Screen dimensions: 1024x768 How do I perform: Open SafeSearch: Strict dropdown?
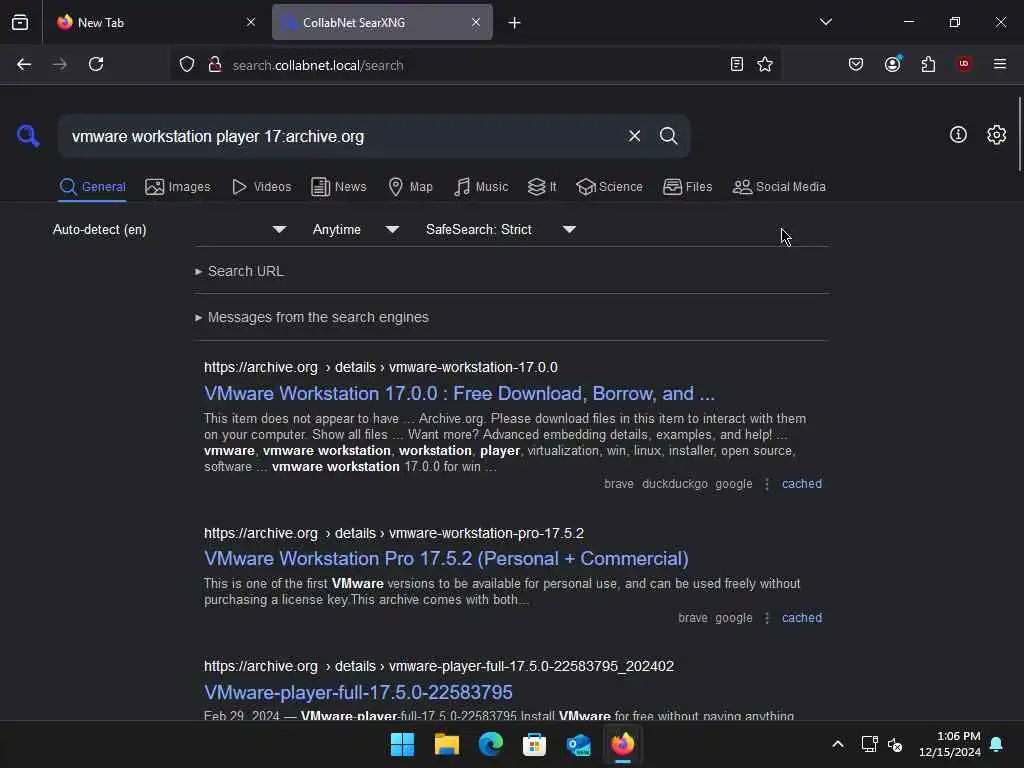[x=500, y=229]
